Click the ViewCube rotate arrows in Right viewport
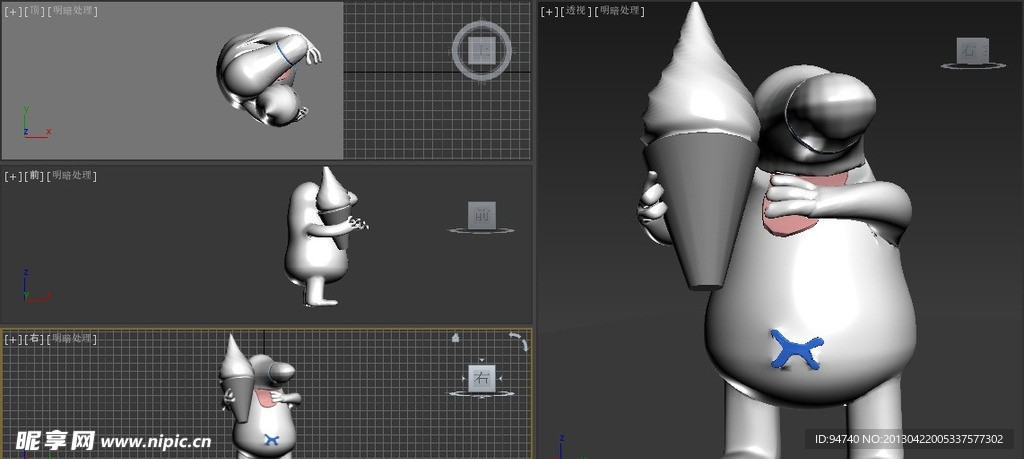1024x459 pixels. pyautogui.click(x=517, y=341)
